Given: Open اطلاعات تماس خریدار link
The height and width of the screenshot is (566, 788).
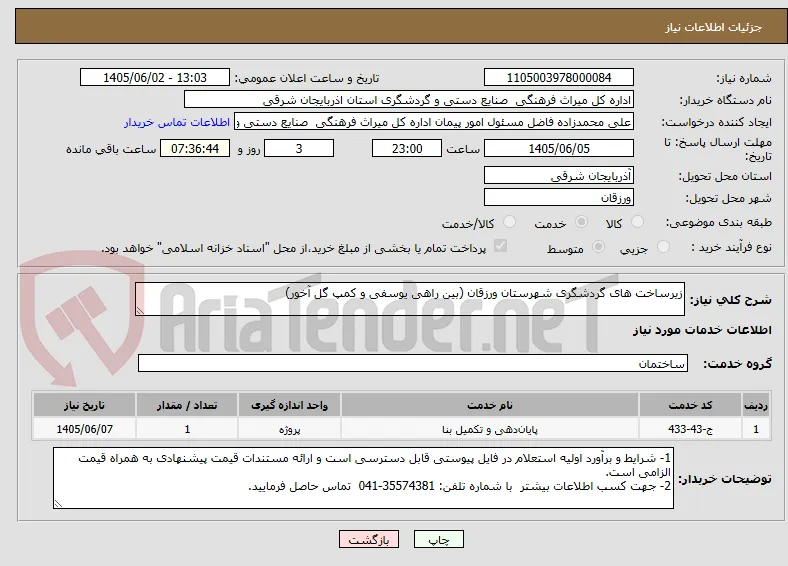Looking at the screenshot, I should (177, 122).
